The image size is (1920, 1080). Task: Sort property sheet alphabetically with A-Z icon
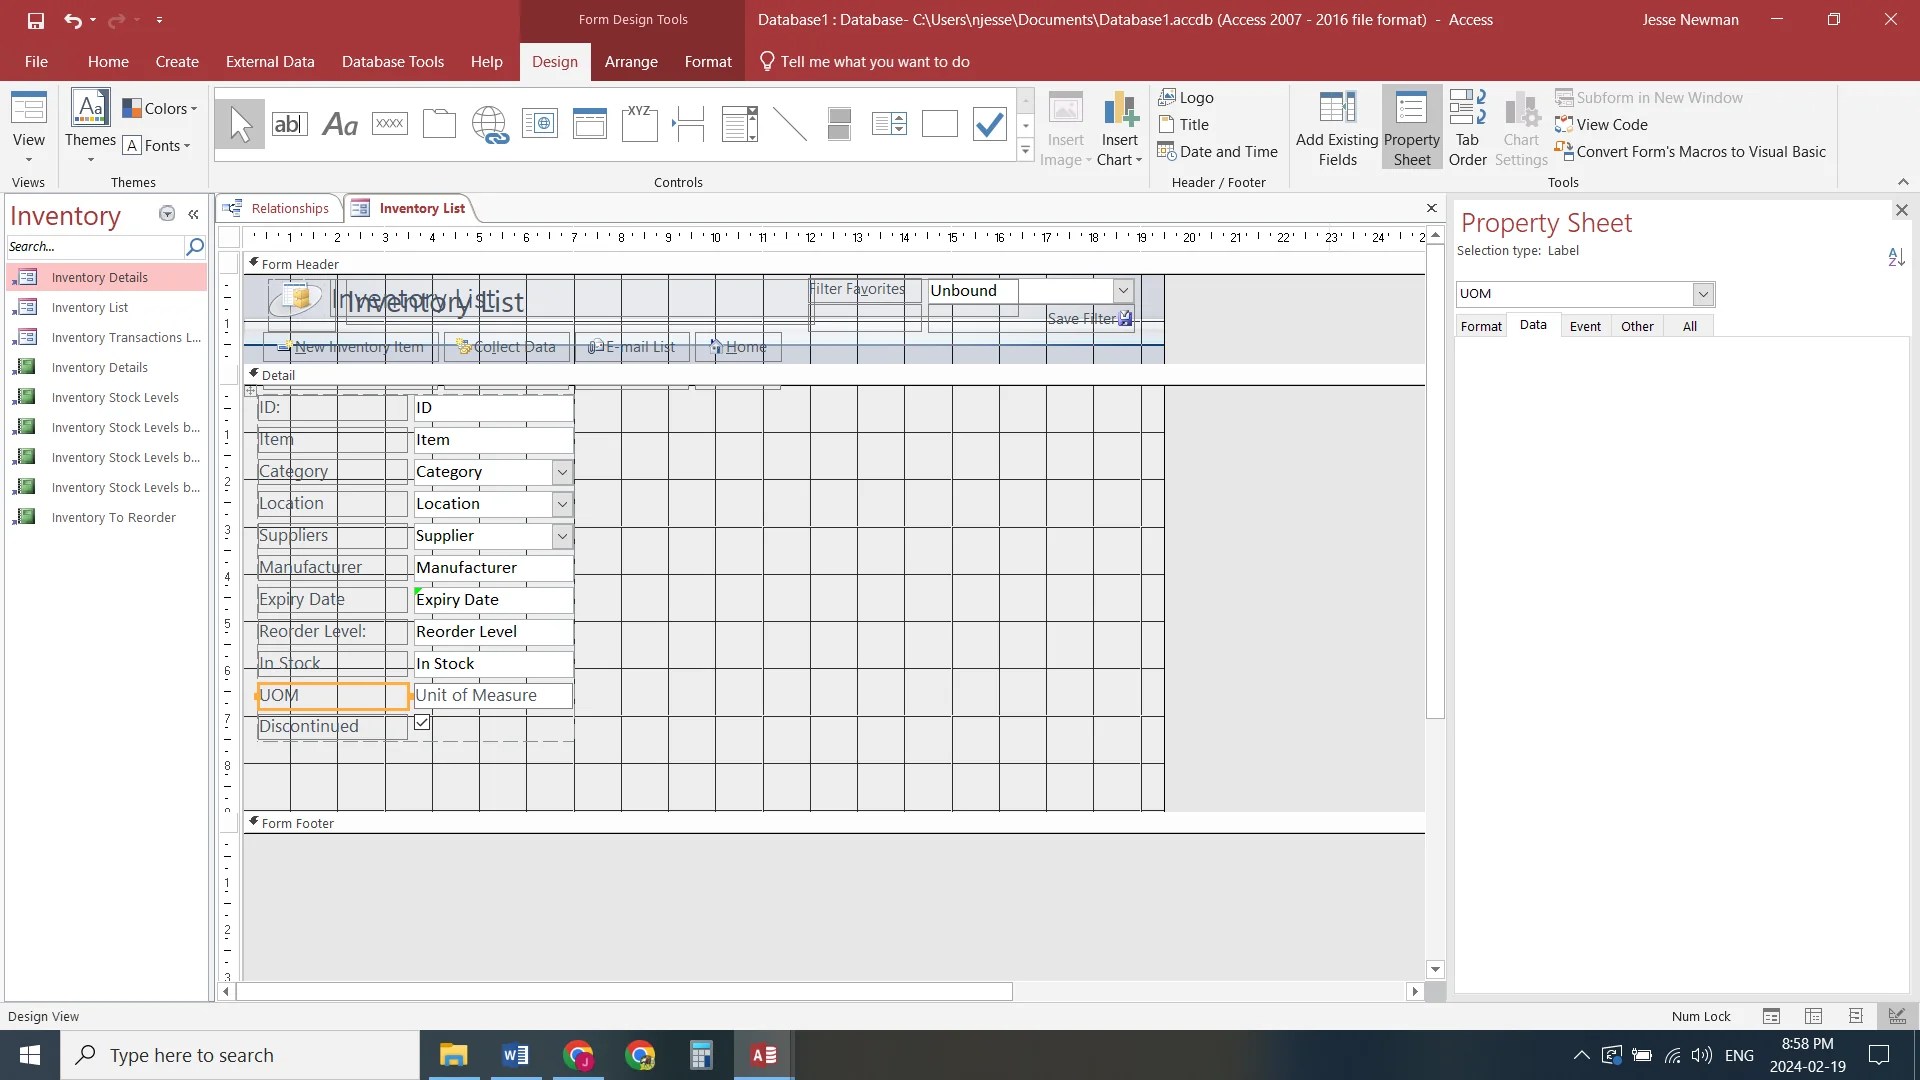tap(1896, 257)
